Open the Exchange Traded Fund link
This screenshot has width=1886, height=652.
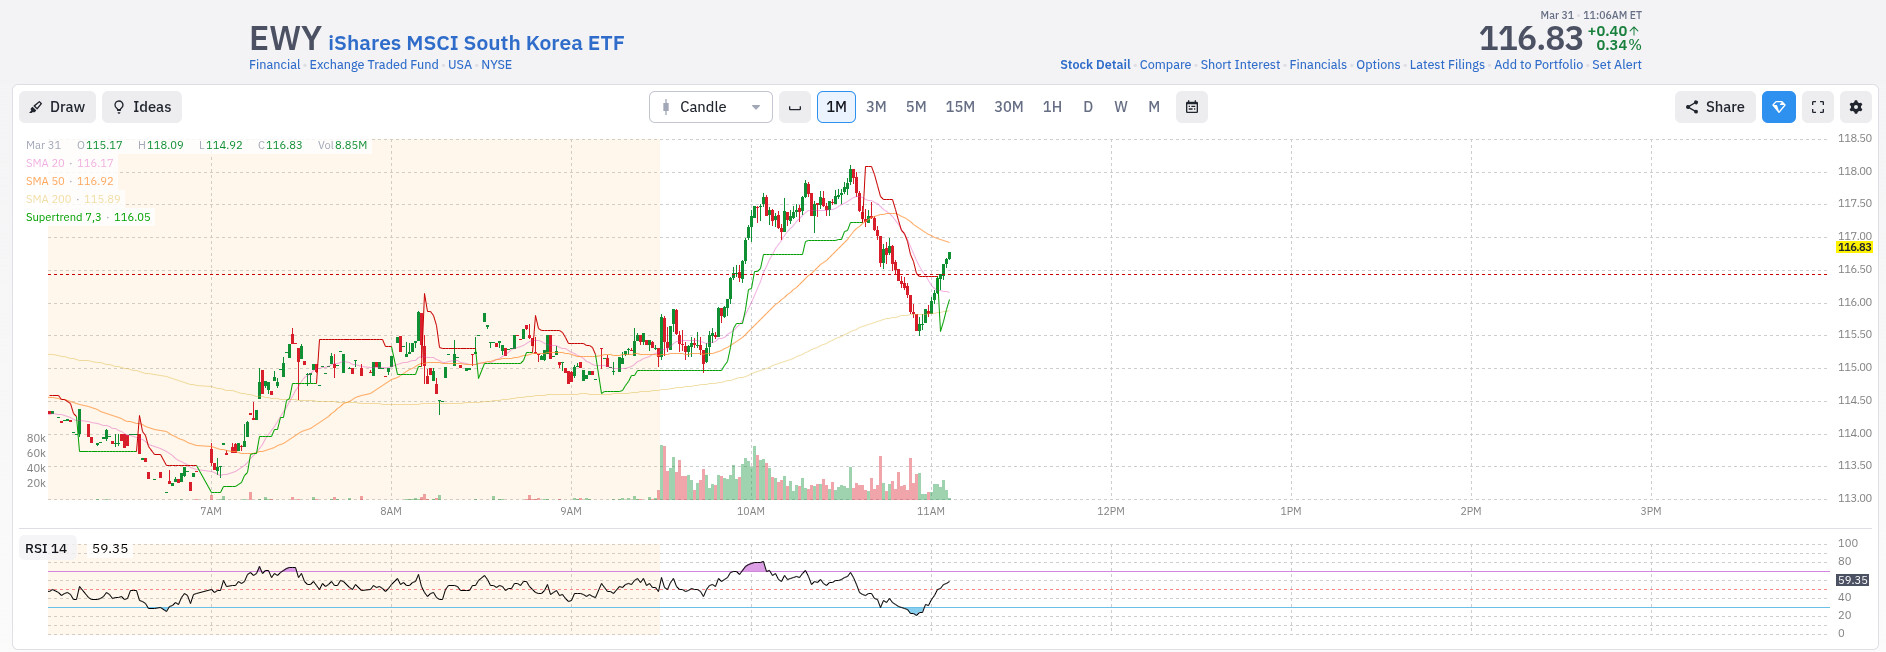[374, 65]
